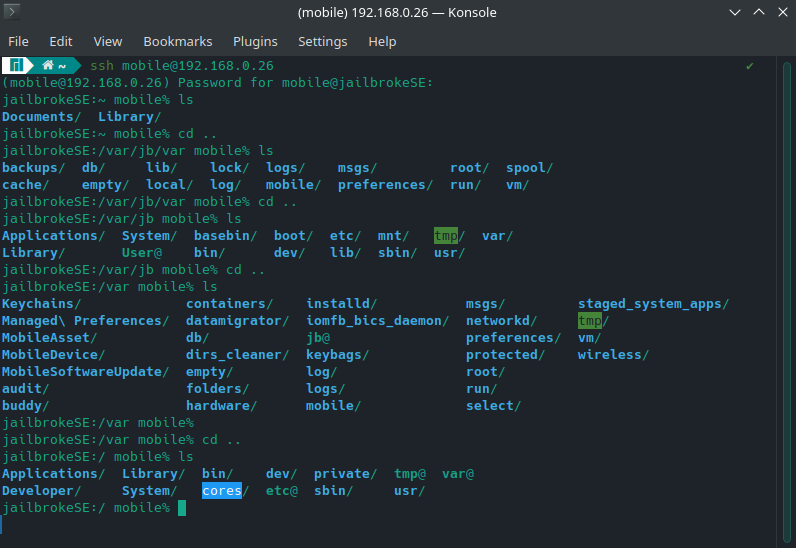Open the Help menu
This screenshot has height=548, width=796.
[x=382, y=41]
